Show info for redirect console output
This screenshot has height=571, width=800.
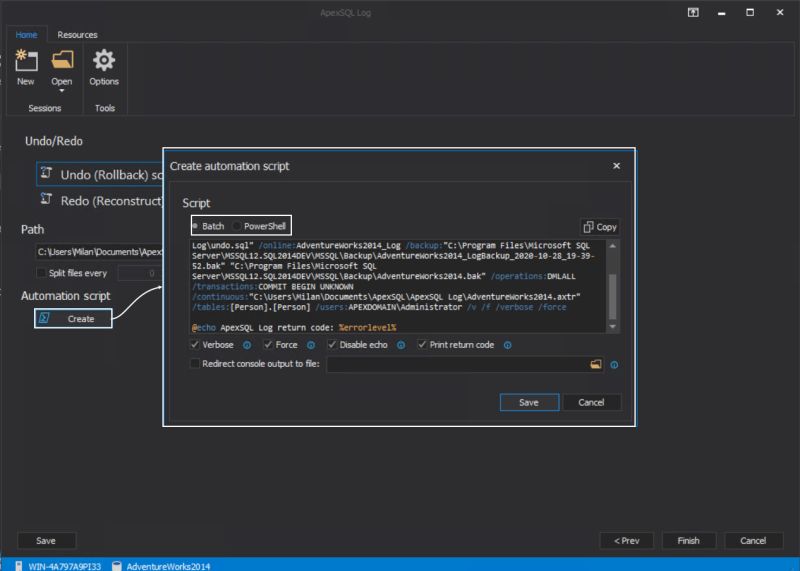point(614,365)
